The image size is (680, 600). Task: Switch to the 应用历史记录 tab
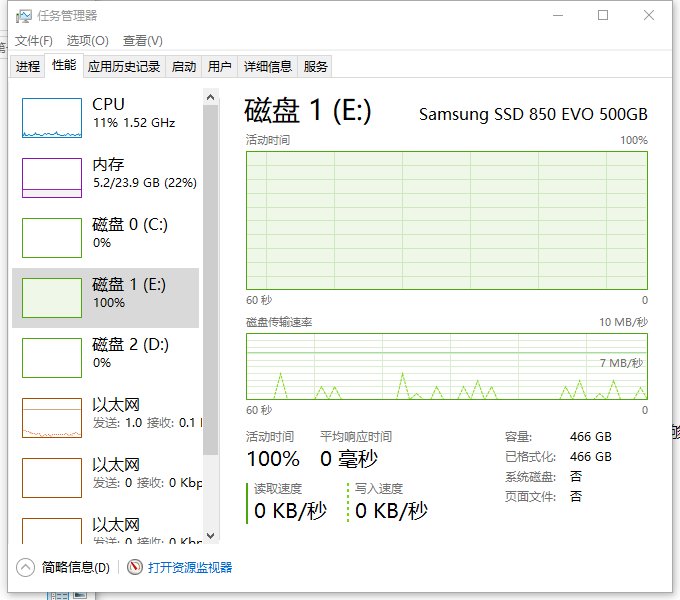click(x=124, y=66)
